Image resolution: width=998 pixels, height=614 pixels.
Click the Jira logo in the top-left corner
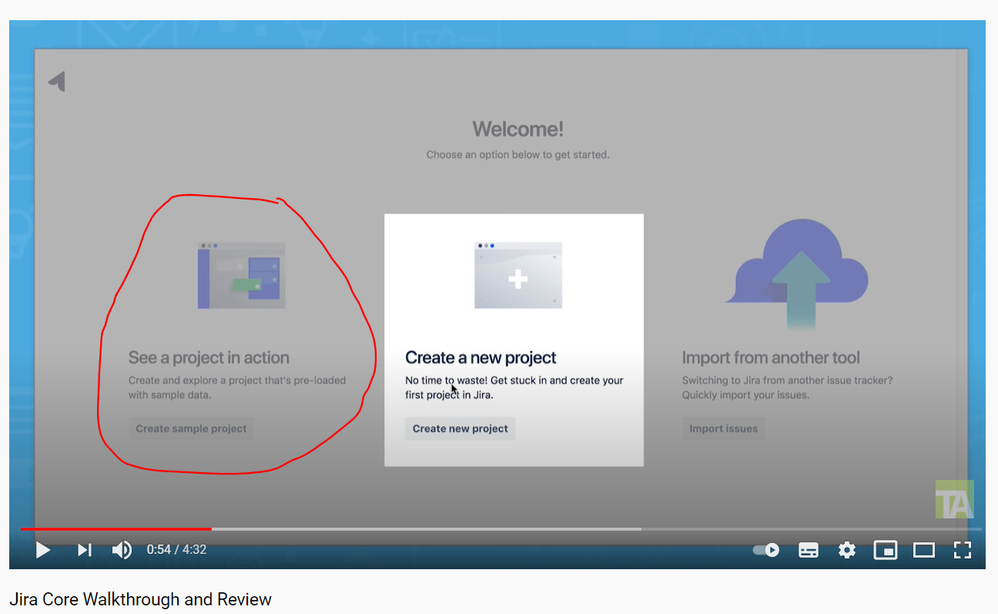point(57,81)
